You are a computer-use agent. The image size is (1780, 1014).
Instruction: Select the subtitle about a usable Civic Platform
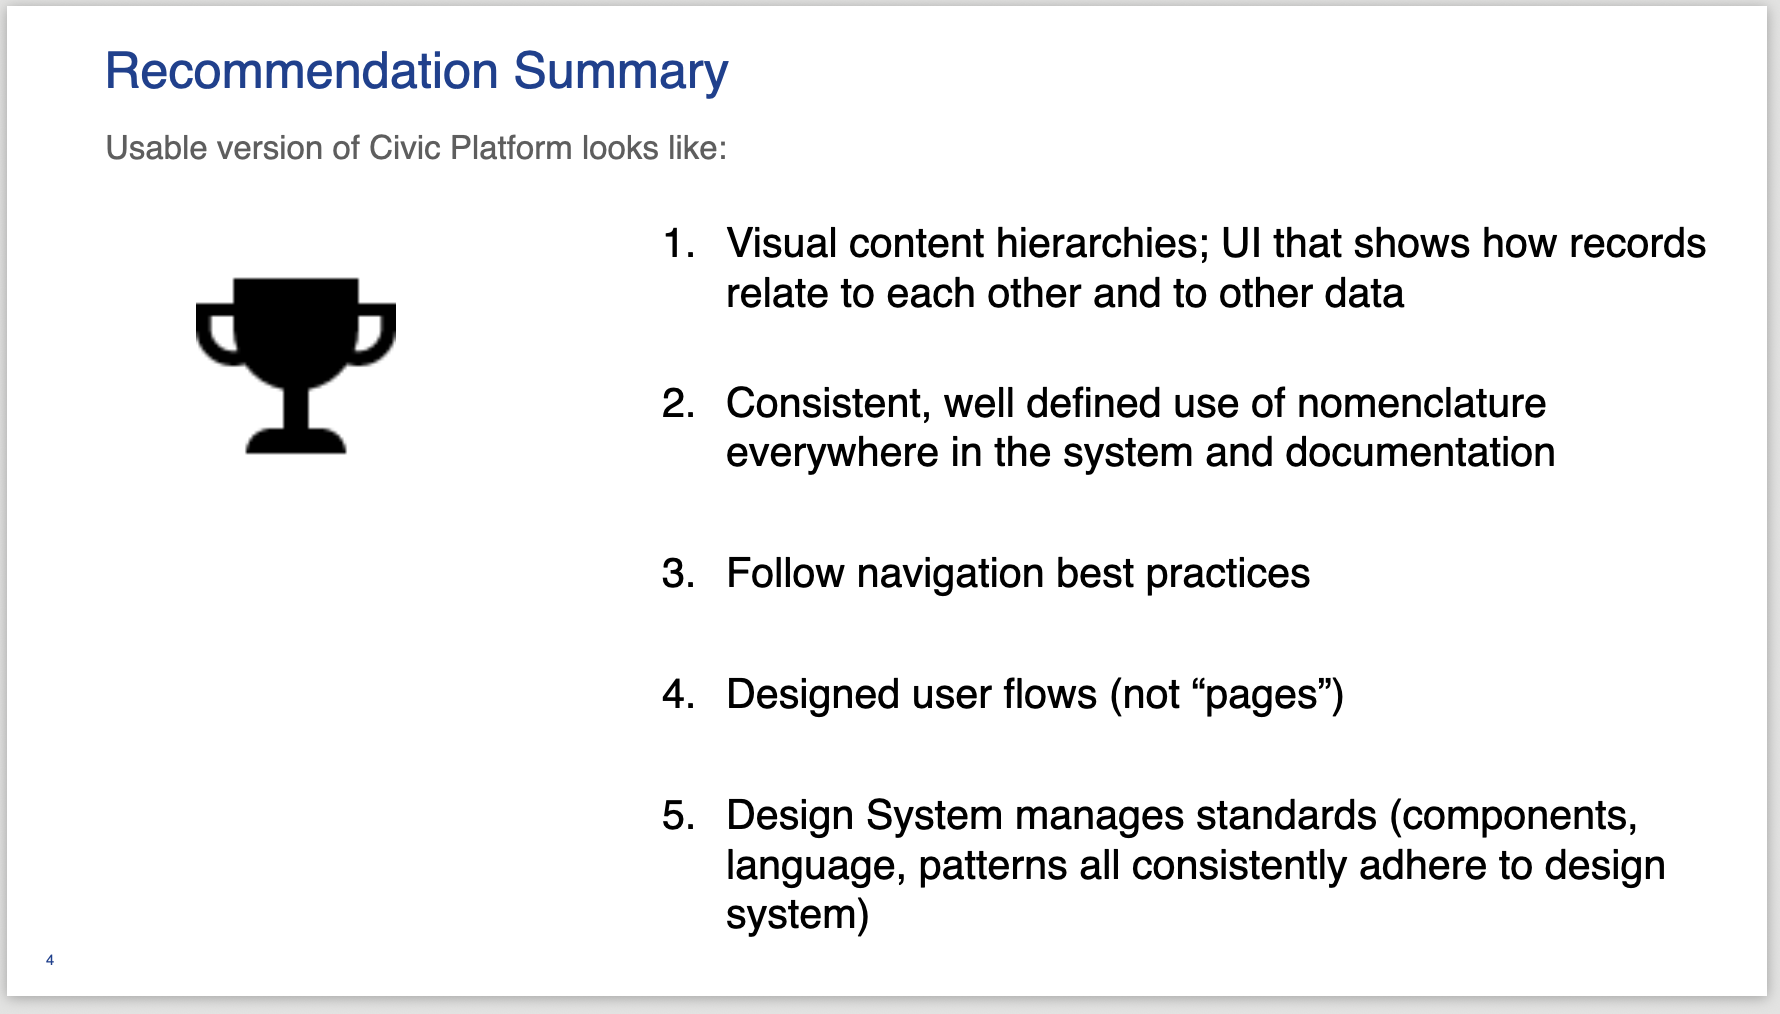[x=416, y=148]
